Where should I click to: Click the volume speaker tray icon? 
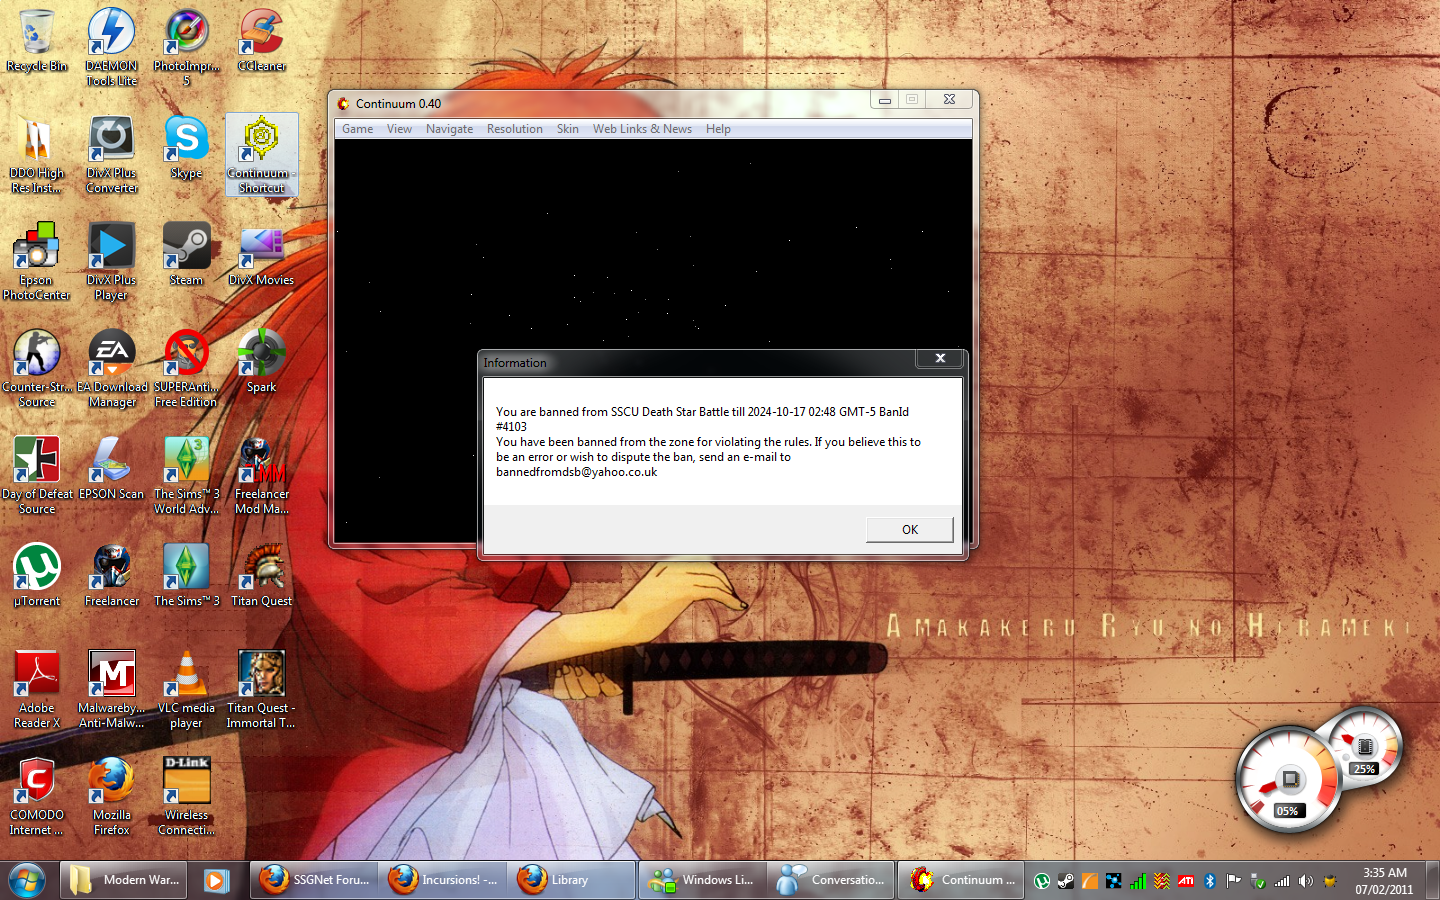pos(1306,881)
